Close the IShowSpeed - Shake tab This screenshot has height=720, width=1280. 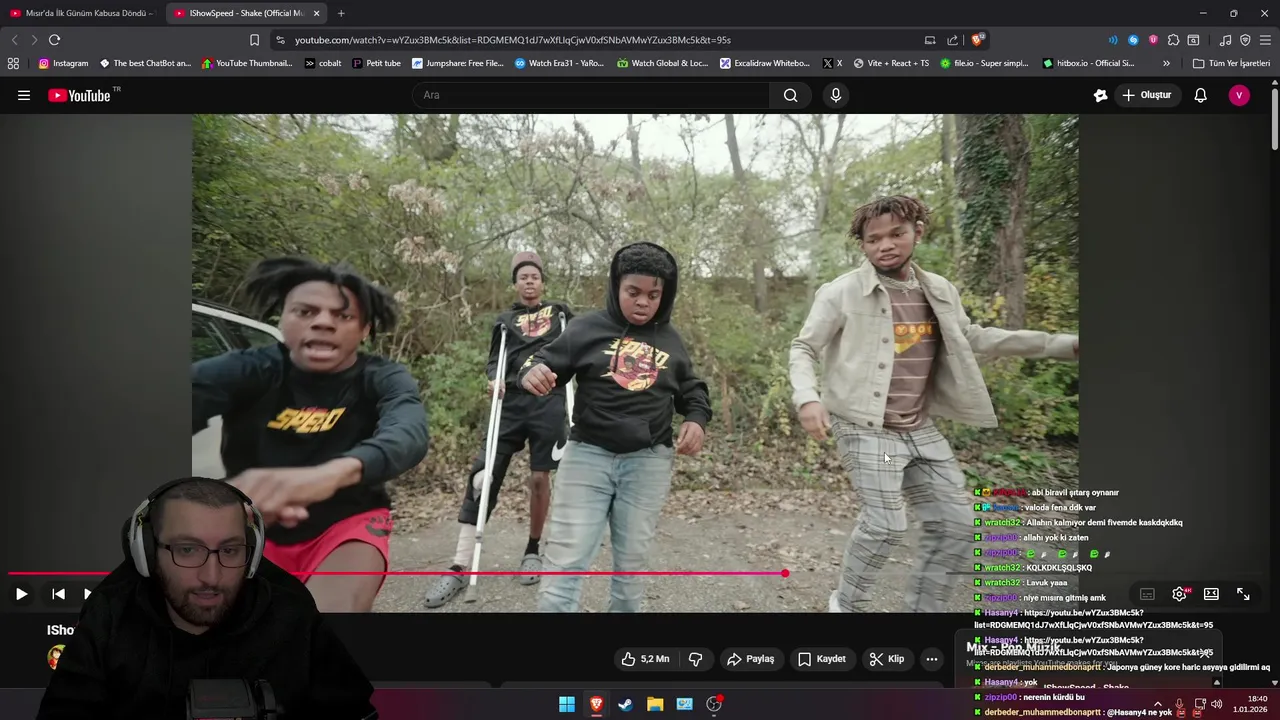(x=317, y=13)
